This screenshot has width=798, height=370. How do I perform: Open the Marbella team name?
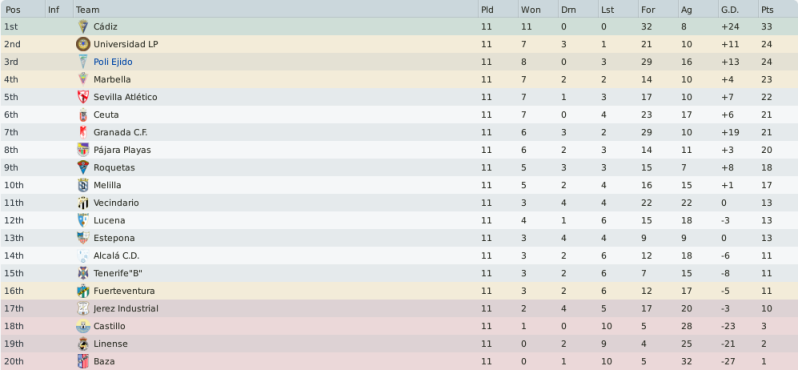(x=112, y=79)
